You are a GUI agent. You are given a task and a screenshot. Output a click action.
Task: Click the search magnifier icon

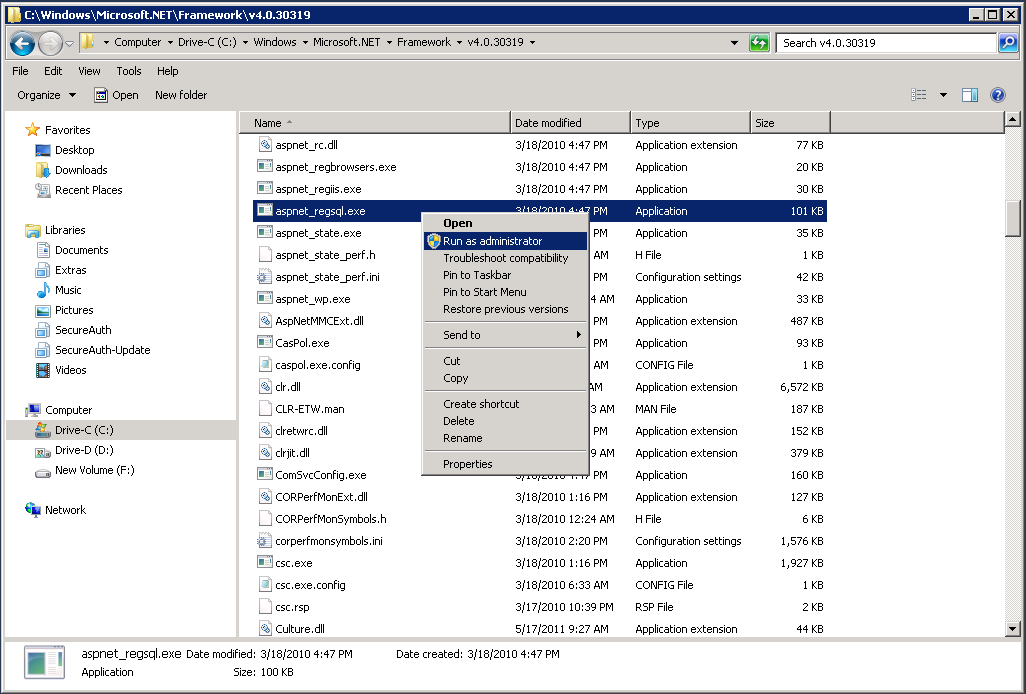pyautogui.click(x=1008, y=43)
